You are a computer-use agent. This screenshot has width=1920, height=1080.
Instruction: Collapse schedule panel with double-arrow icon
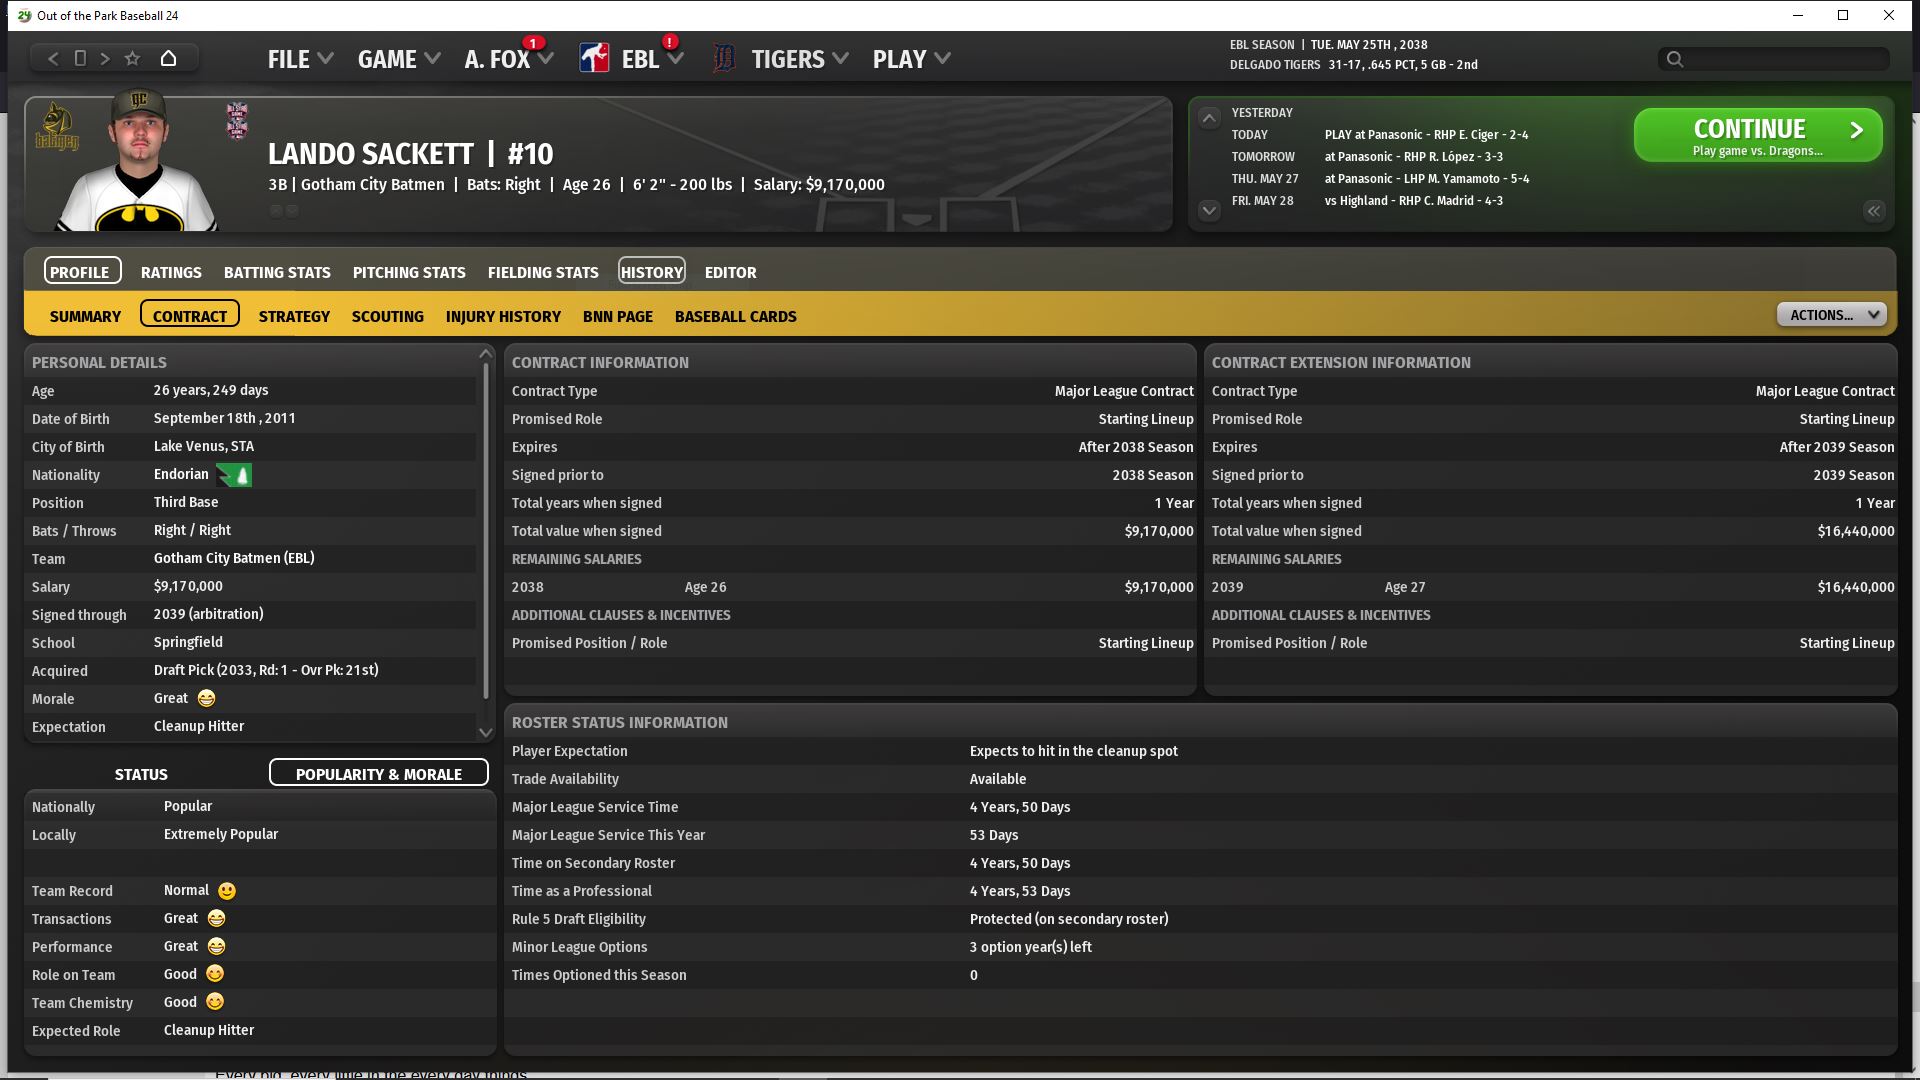[x=1873, y=211]
